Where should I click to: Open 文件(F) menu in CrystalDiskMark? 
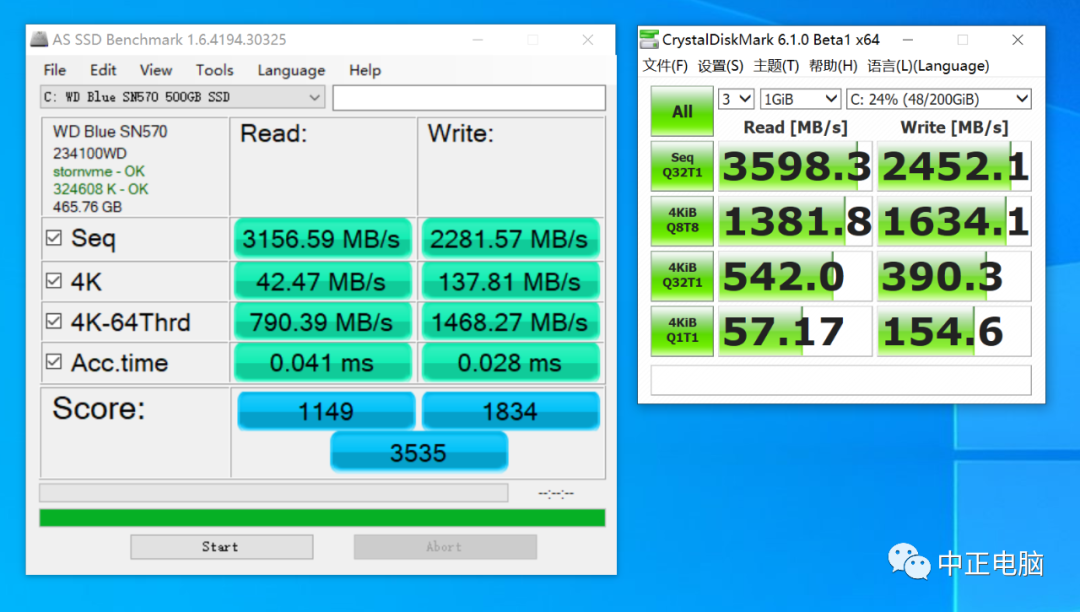point(665,66)
